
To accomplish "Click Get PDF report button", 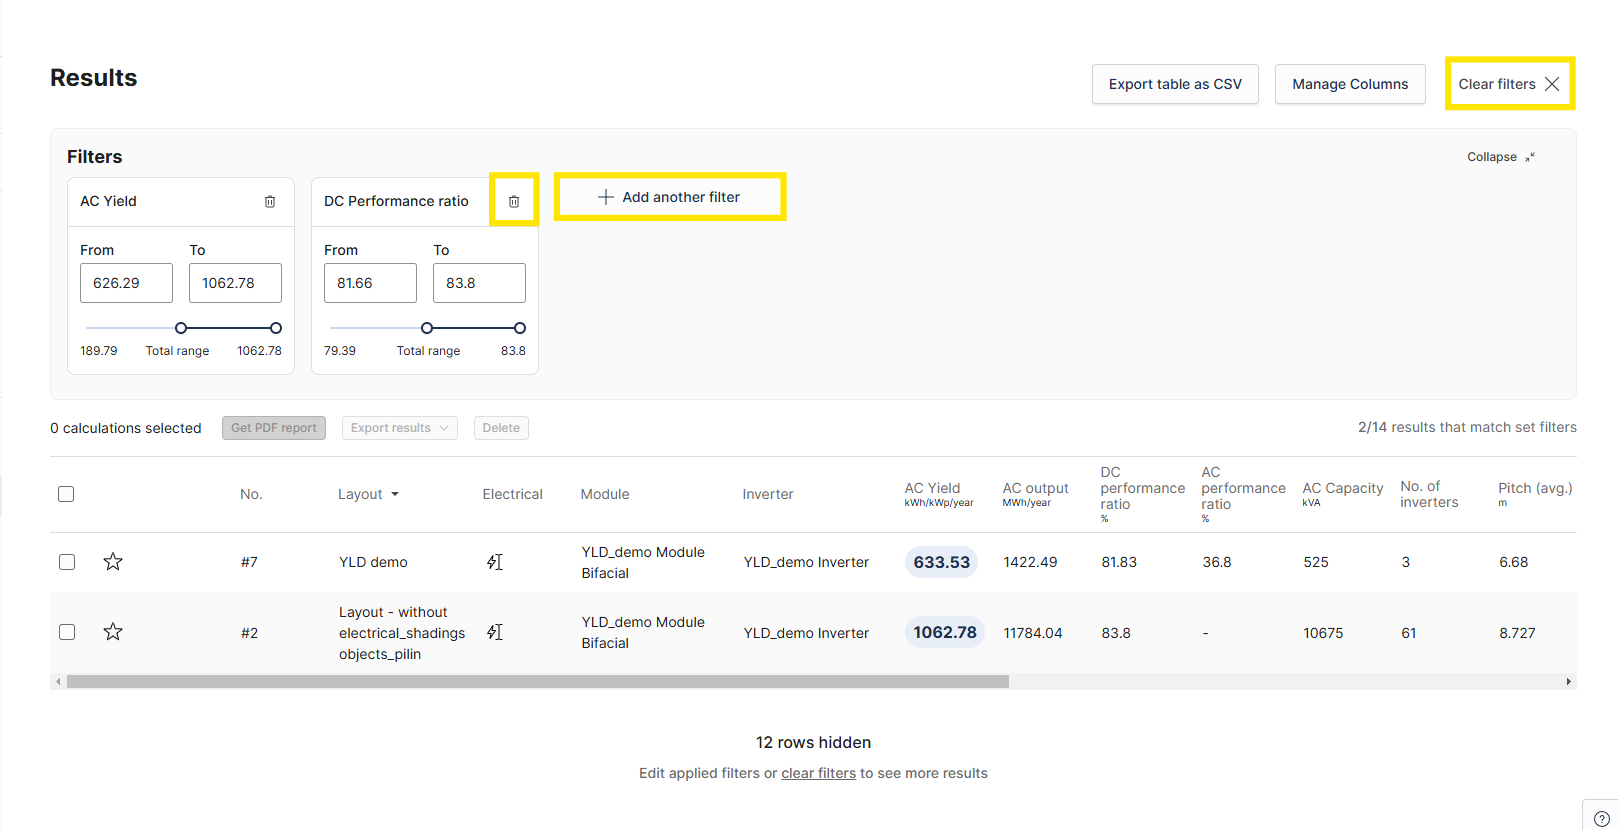I will pyautogui.click(x=274, y=428).
